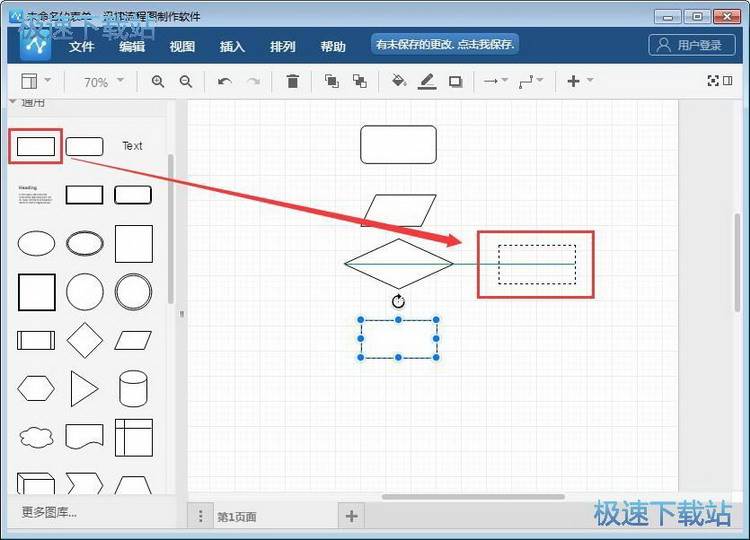
Task: Switch to the 第1页面 tab
Action: [x=237, y=517]
